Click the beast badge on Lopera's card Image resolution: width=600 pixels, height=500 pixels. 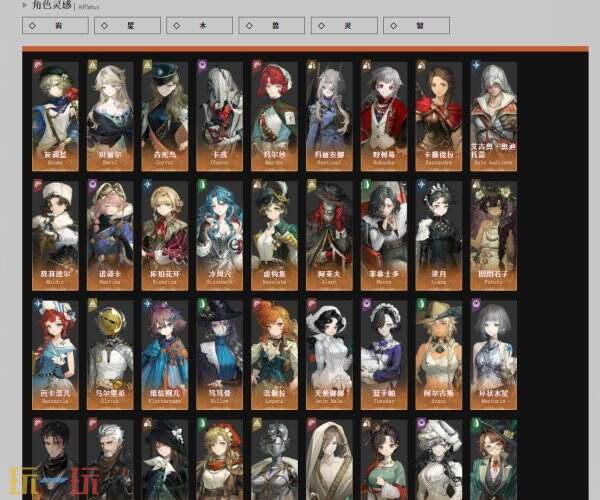(x=256, y=305)
